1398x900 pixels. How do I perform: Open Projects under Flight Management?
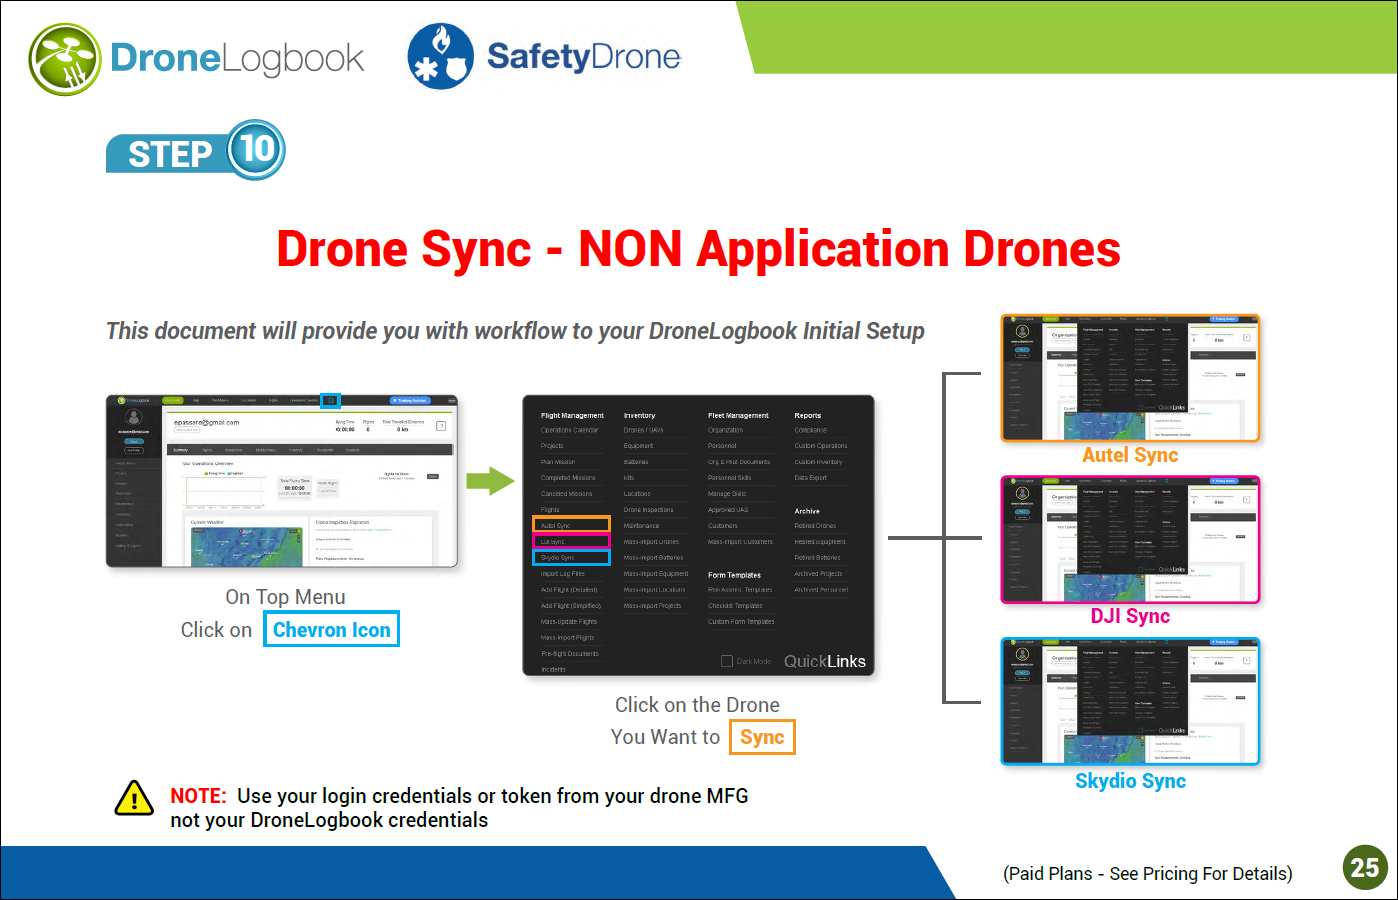(x=552, y=446)
